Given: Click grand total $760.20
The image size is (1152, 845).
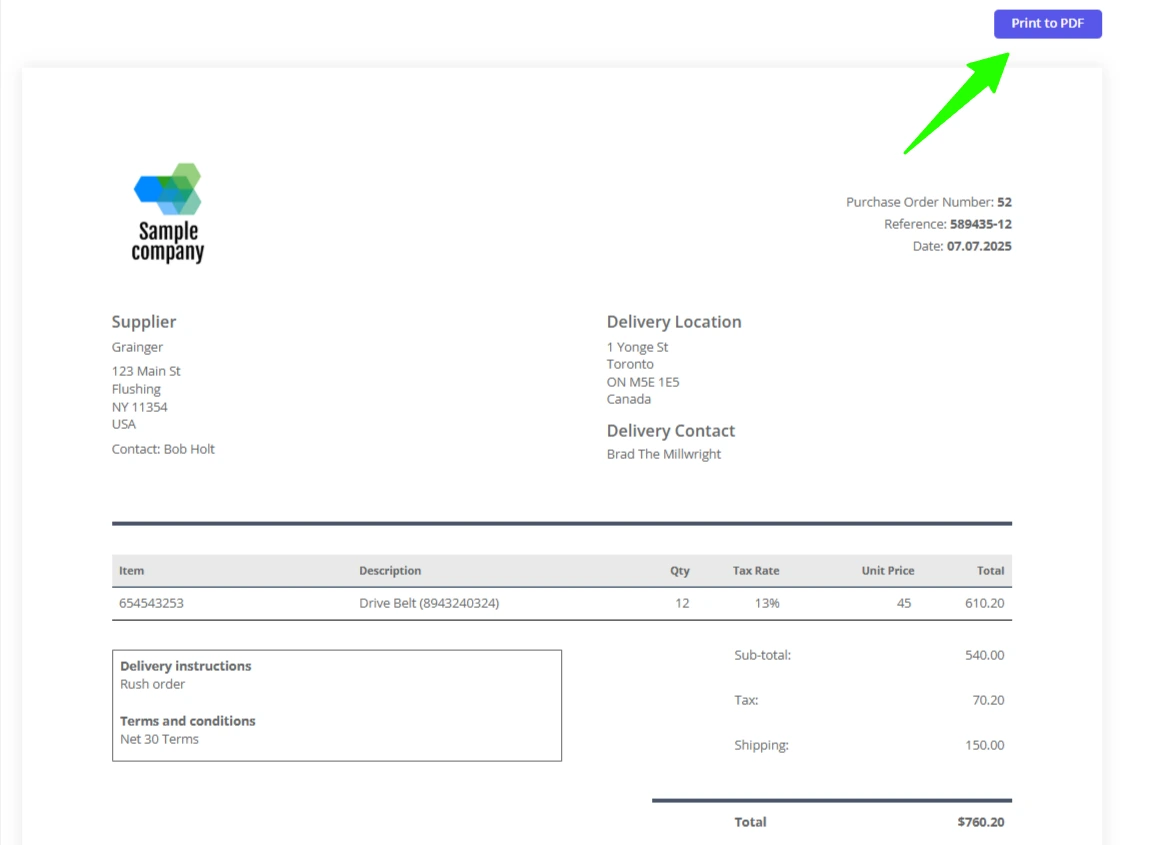Looking at the screenshot, I should click(980, 822).
